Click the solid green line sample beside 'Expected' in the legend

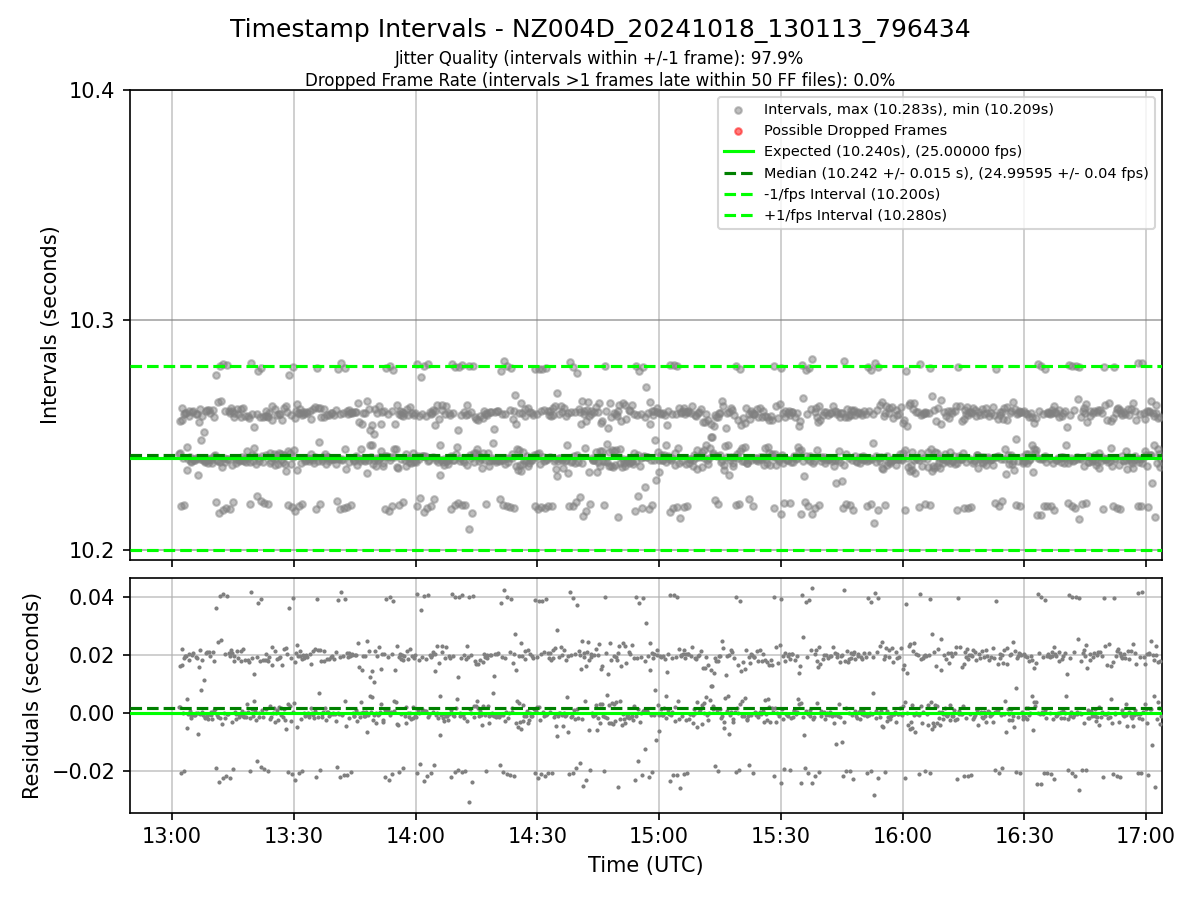(x=739, y=152)
